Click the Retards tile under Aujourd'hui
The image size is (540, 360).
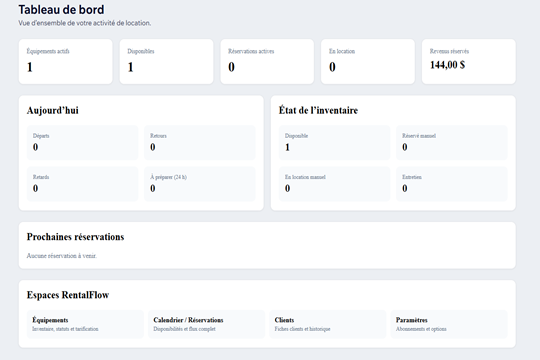[82, 184]
